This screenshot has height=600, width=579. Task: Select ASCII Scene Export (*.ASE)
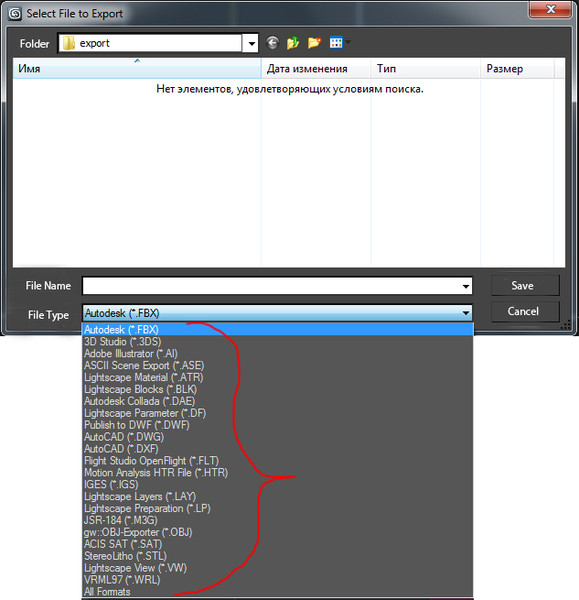tap(278, 365)
